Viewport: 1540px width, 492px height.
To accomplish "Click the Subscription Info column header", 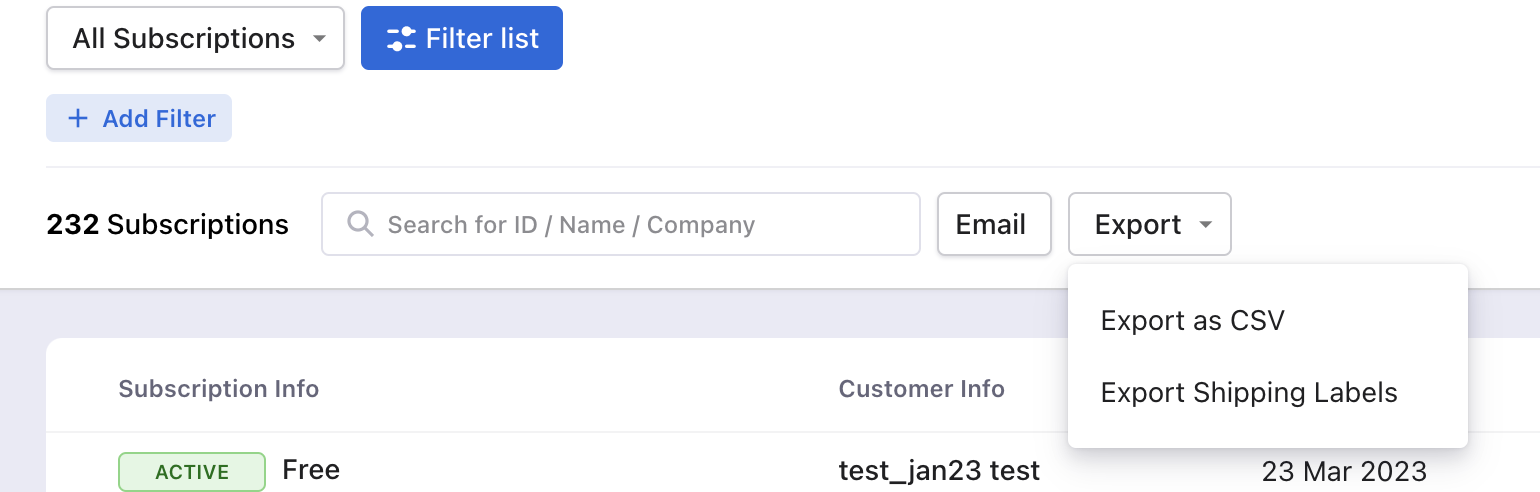I will (219, 389).
